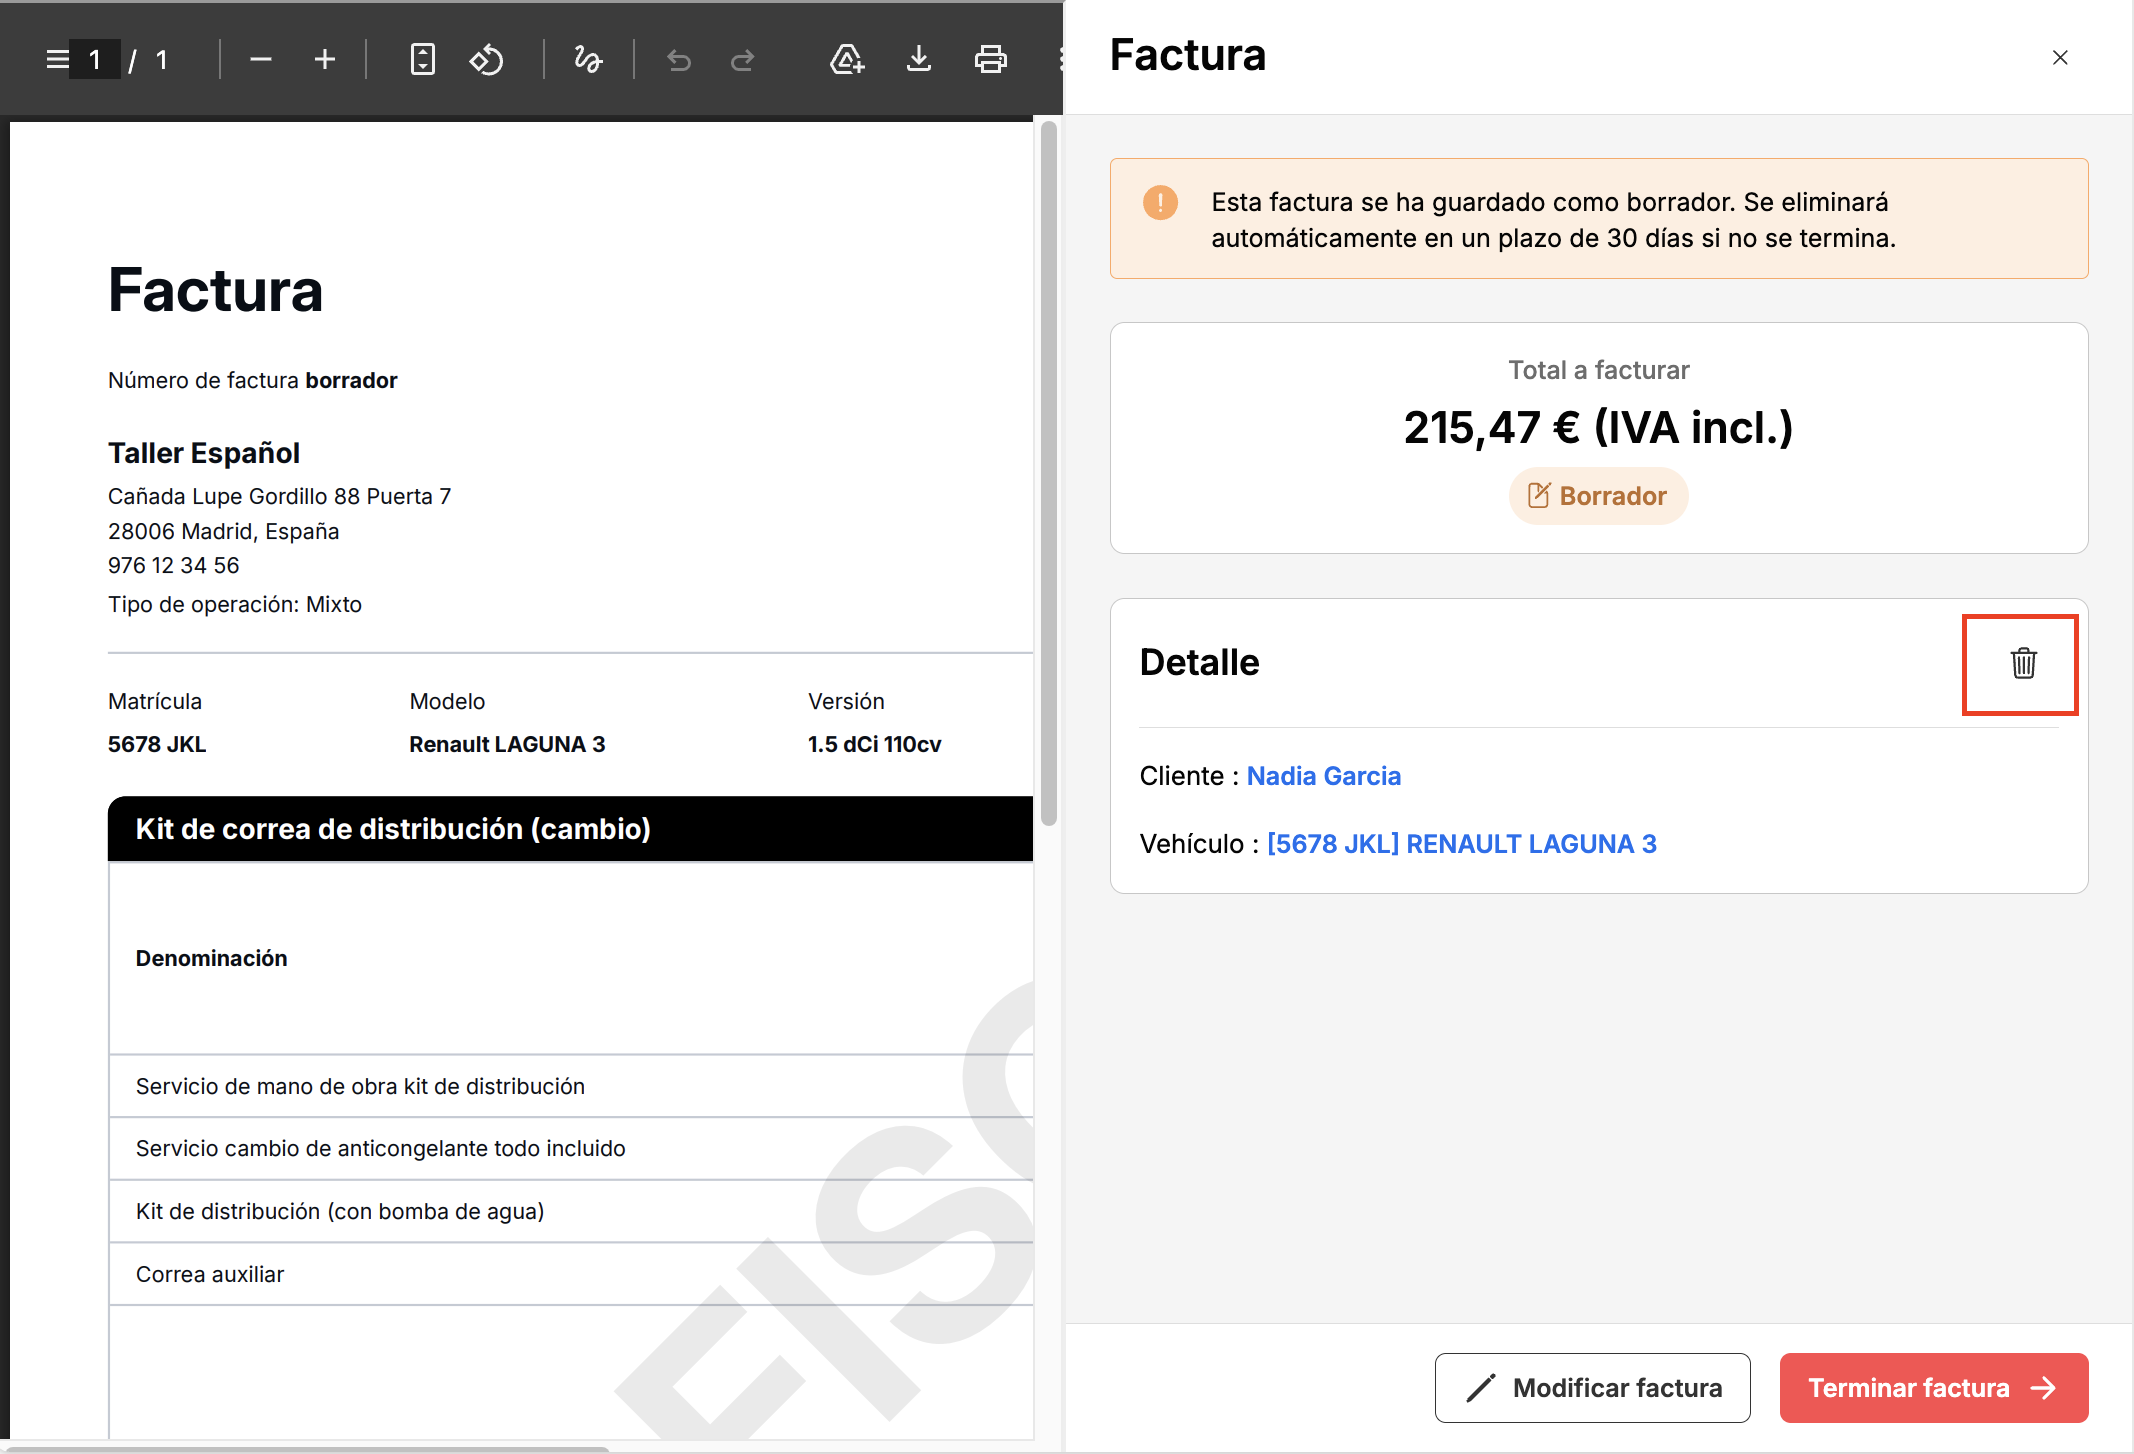Select the draw annotation tool

tap(588, 60)
